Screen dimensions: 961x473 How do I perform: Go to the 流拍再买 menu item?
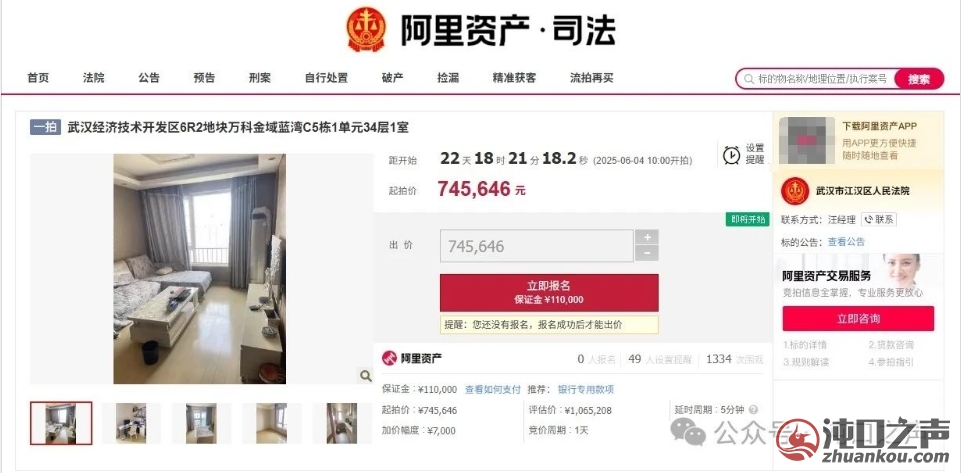pyautogui.click(x=591, y=78)
